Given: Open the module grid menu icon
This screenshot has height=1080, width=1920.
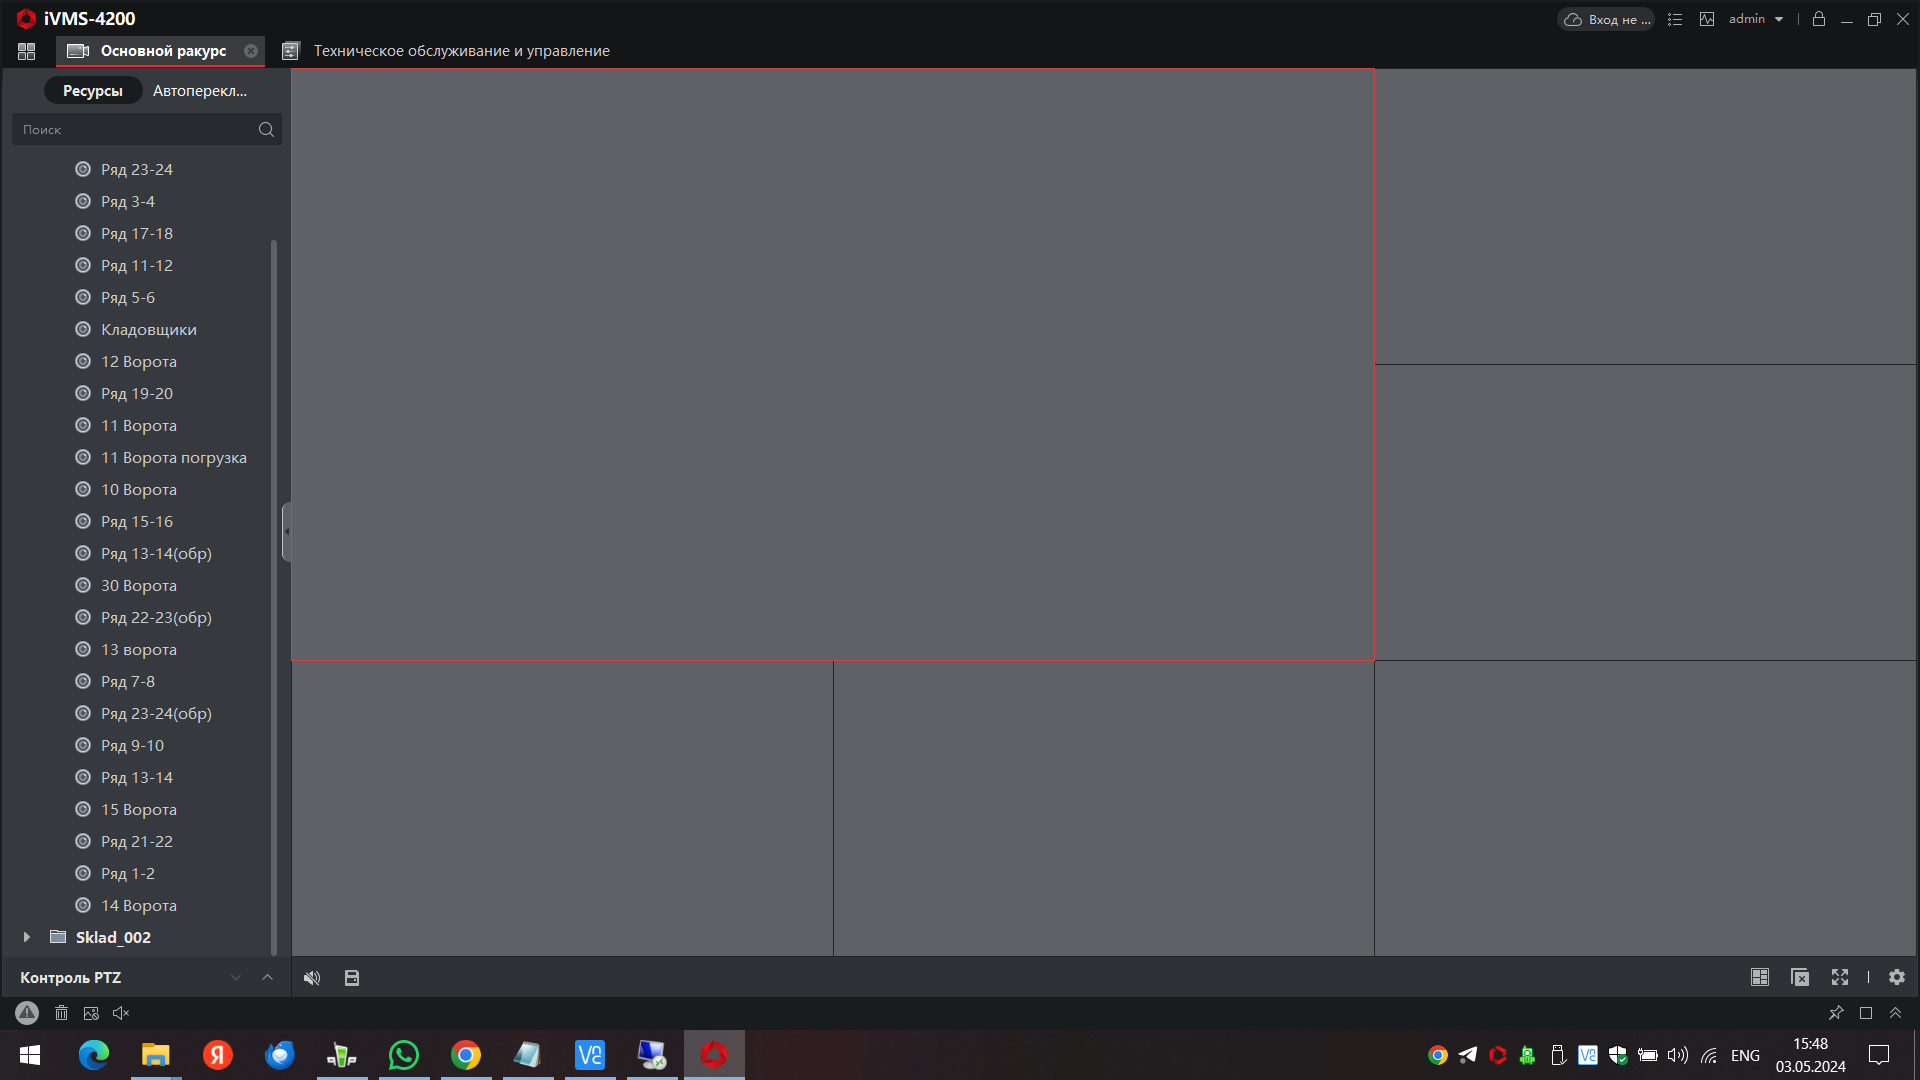Looking at the screenshot, I should [x=27, y=51].
